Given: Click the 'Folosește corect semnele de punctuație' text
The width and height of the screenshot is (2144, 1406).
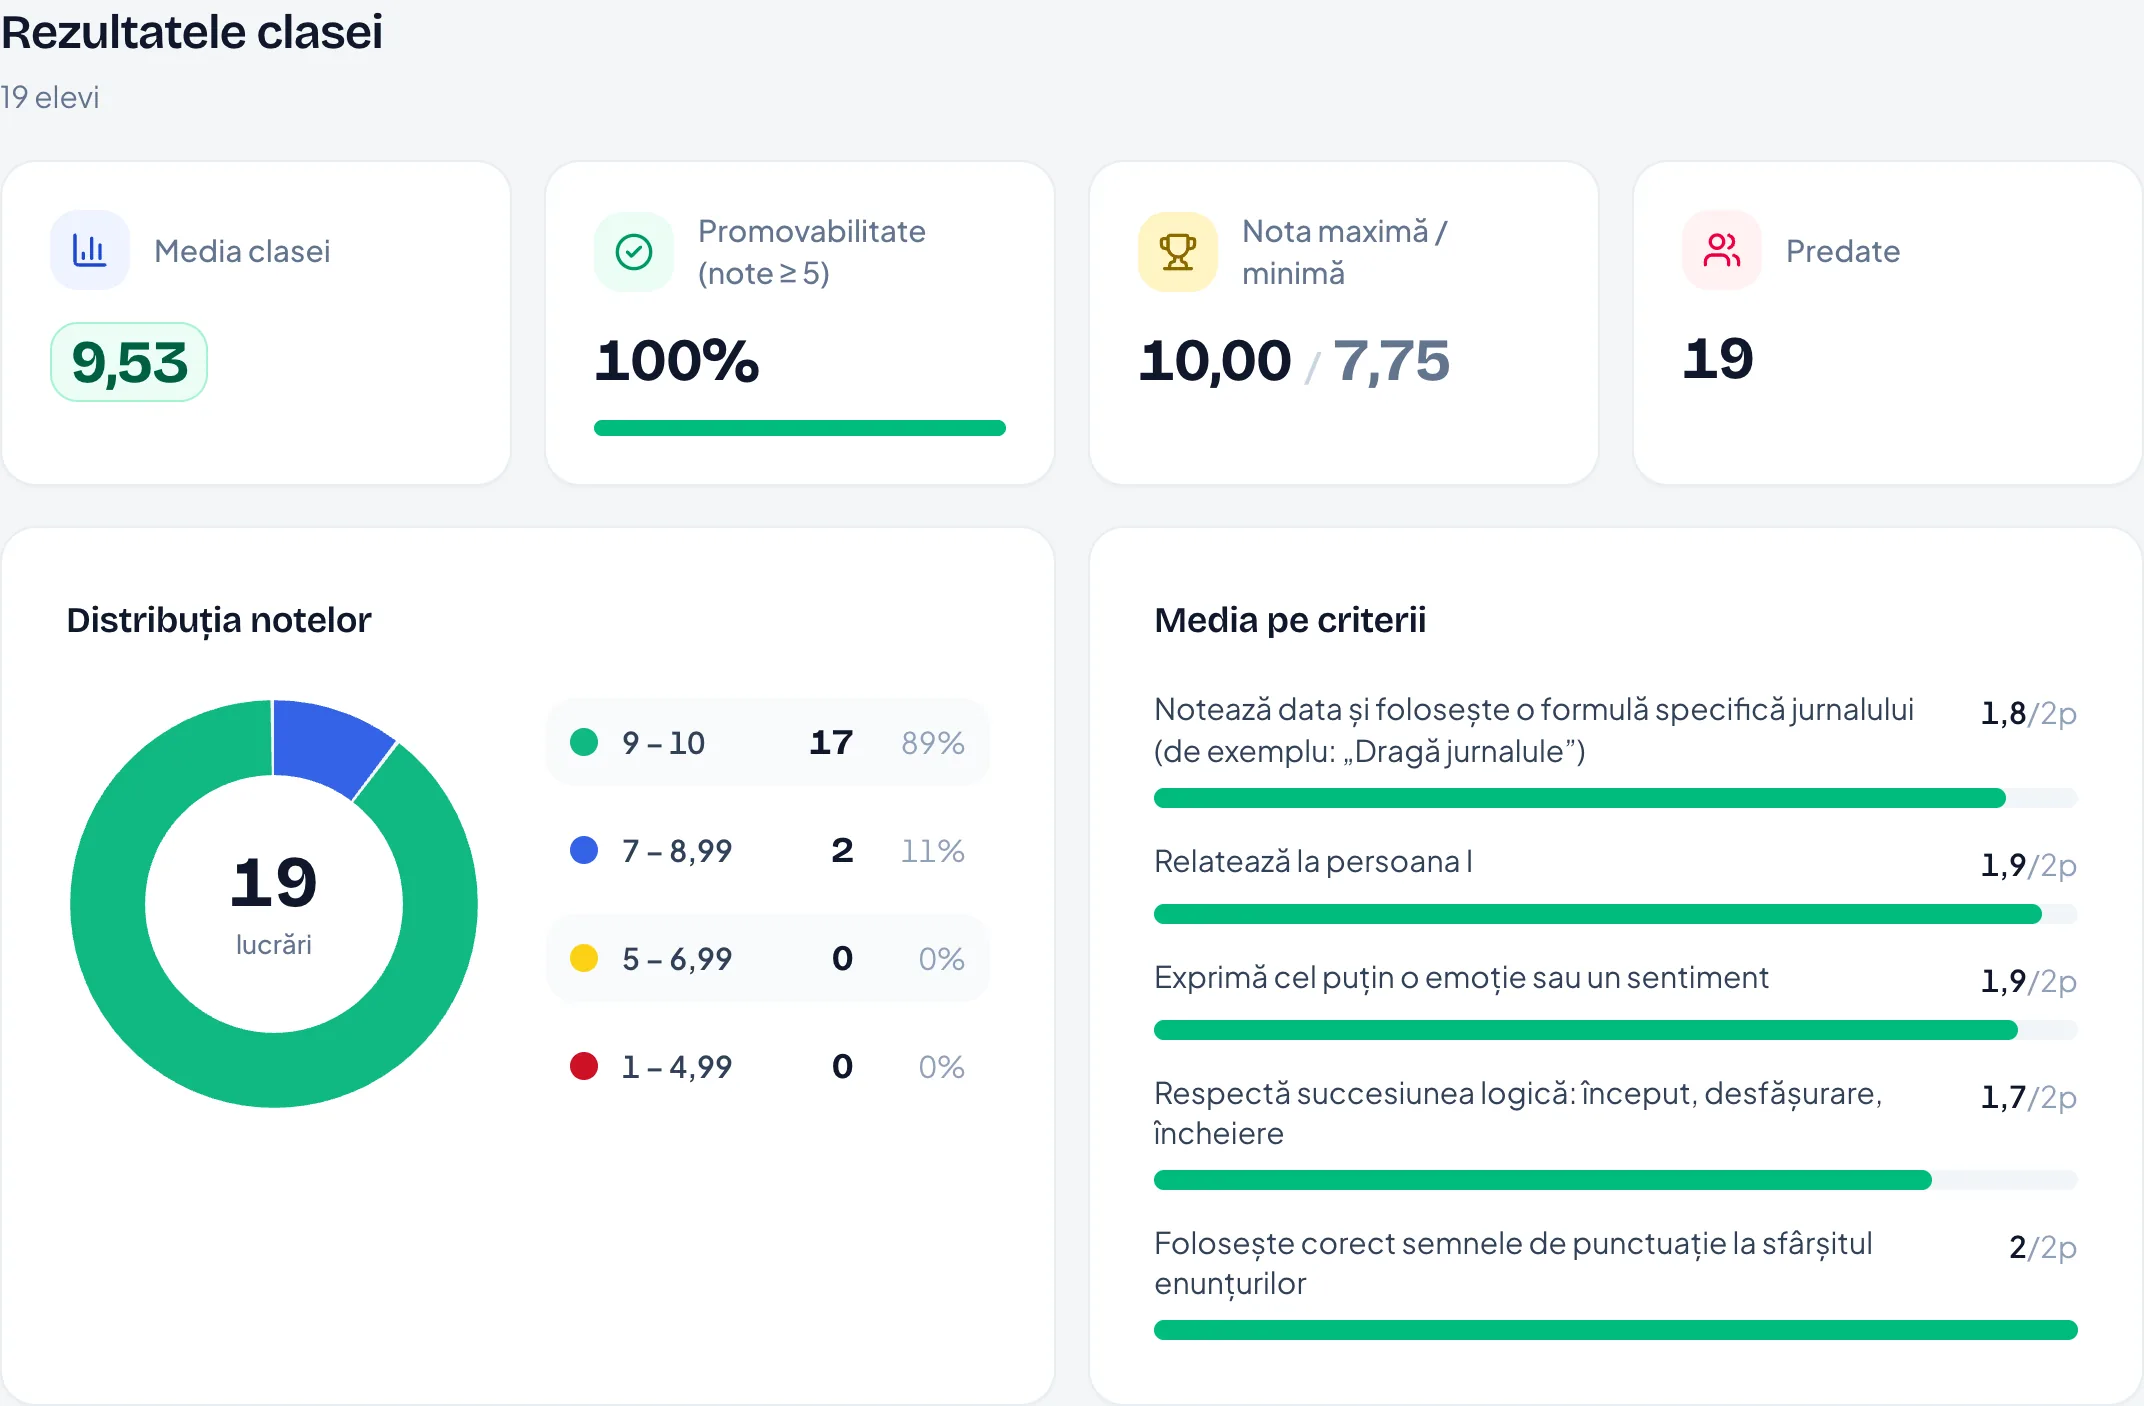Looking at the screenshot, I should click(x=1513, y=1263).
